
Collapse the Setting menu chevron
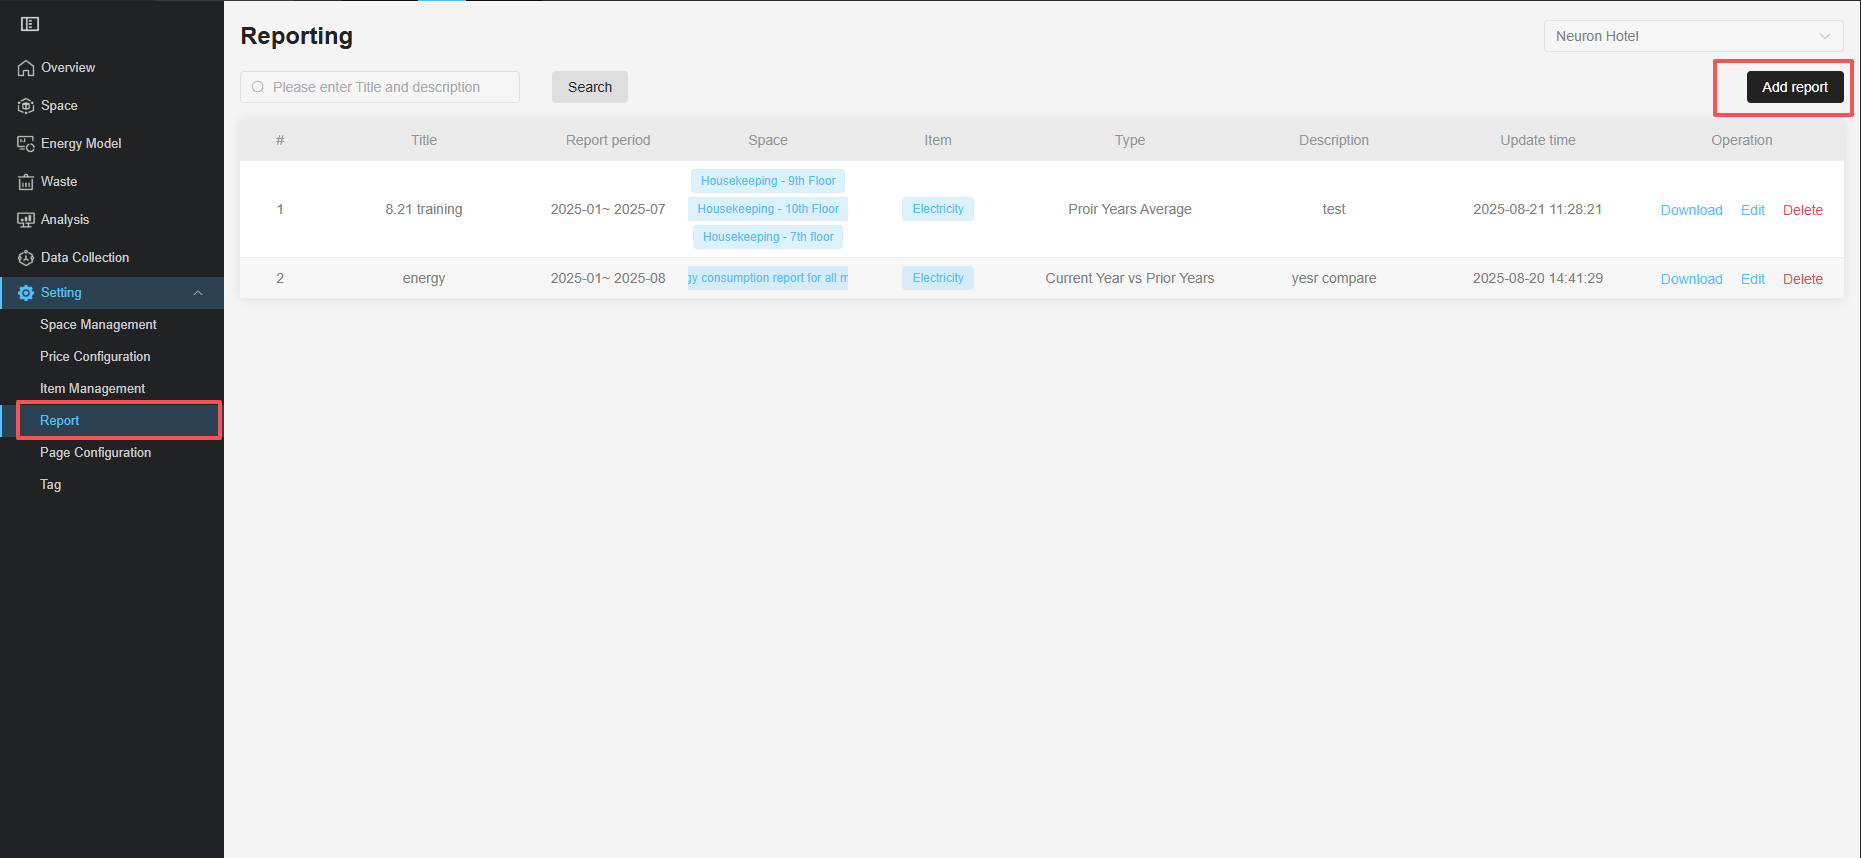(198, 293)
